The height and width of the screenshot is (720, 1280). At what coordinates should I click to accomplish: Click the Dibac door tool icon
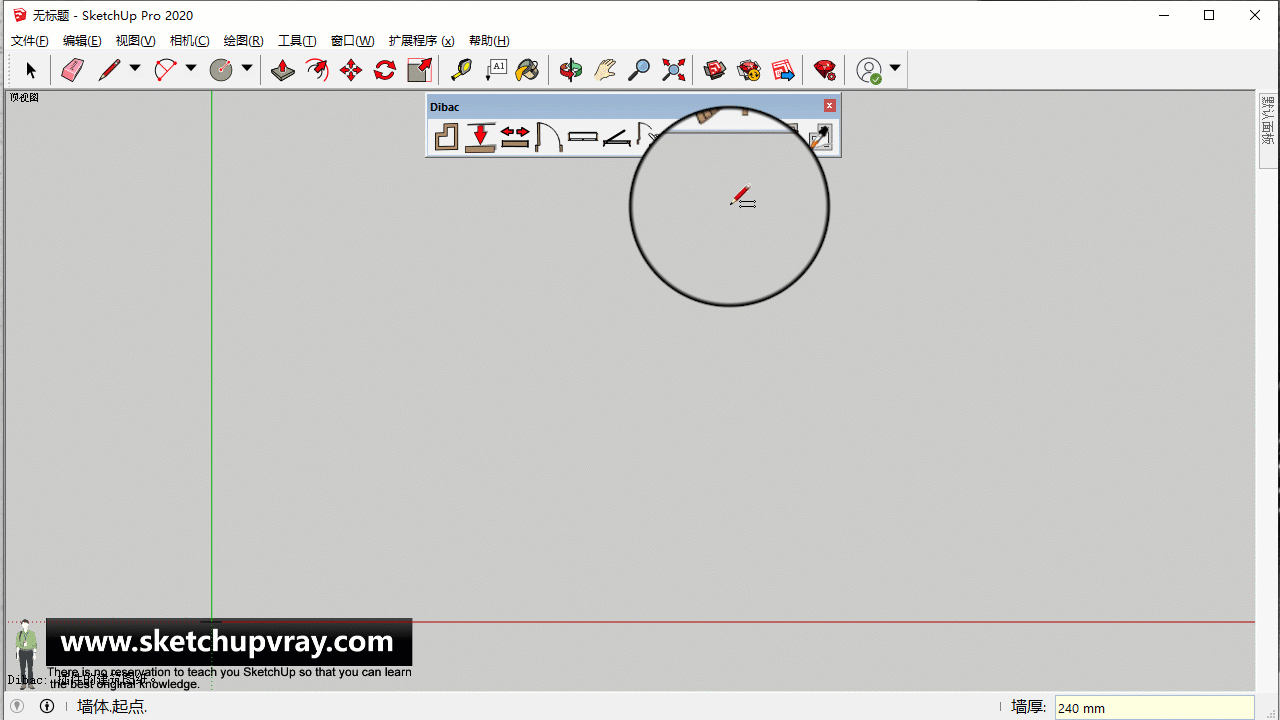[x=548, y=136]
